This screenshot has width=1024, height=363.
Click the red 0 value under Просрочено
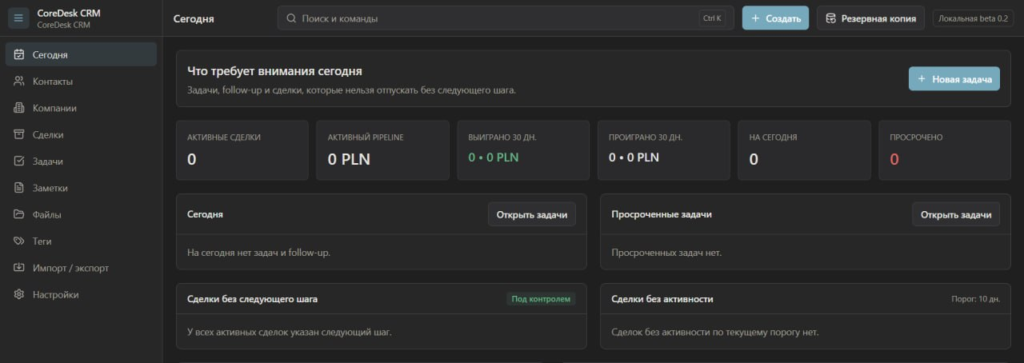(894, 159)
